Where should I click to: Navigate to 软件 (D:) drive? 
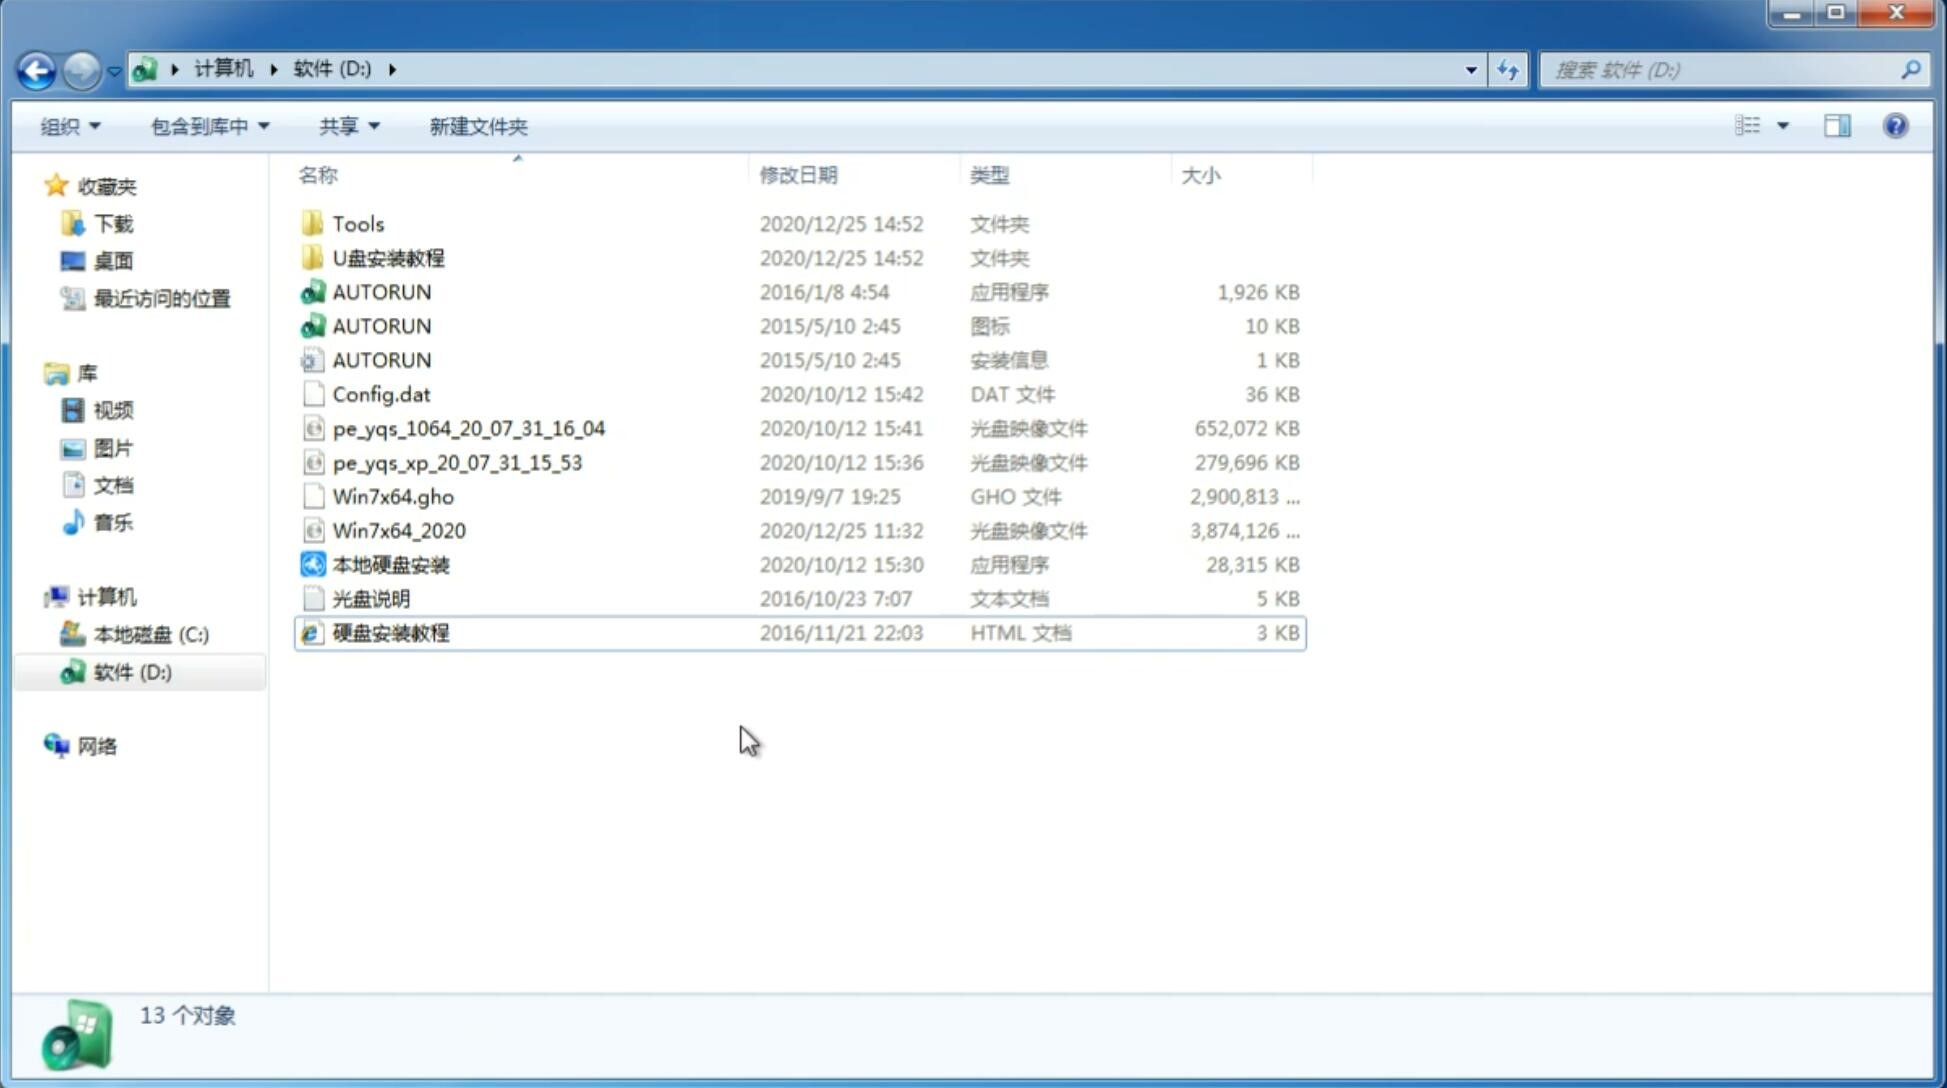[x=132, y=671]
